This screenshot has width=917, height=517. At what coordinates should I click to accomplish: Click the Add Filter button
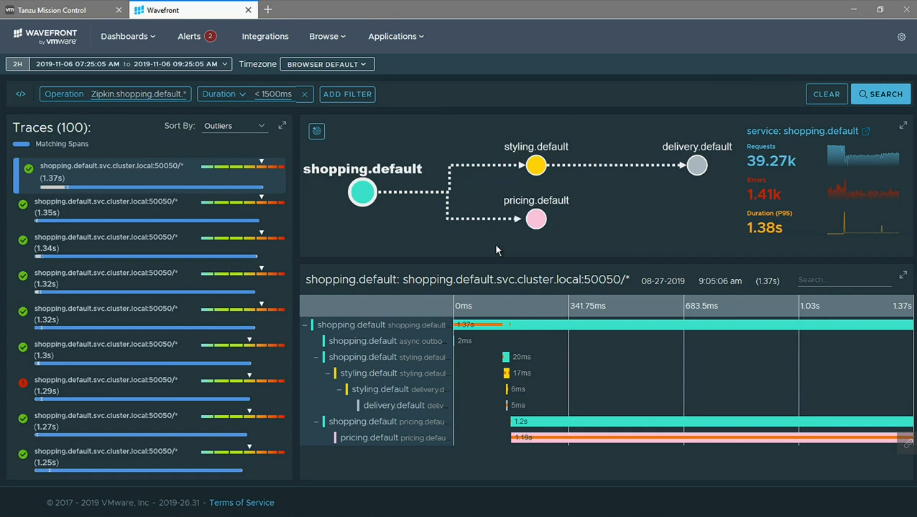pos(347,94)
